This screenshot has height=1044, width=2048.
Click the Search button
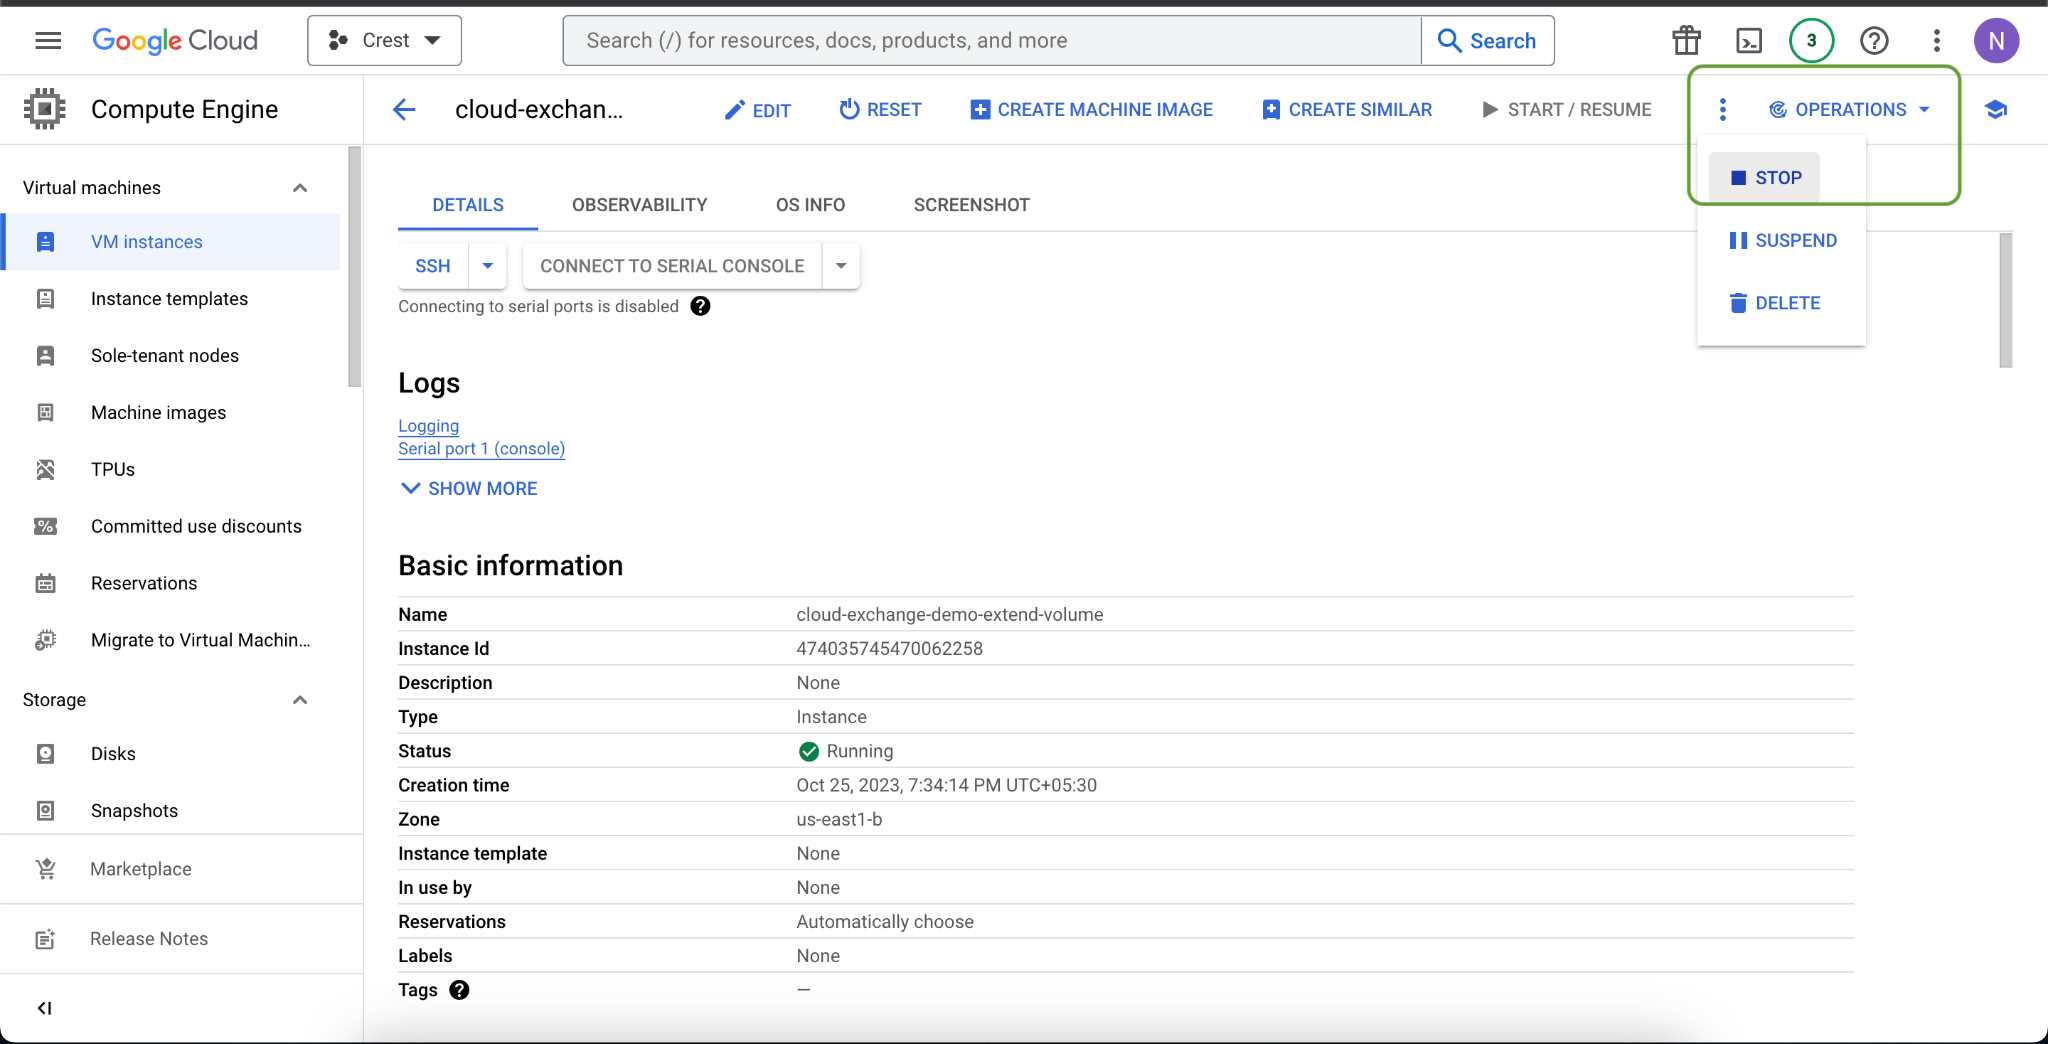(1488, 40)
